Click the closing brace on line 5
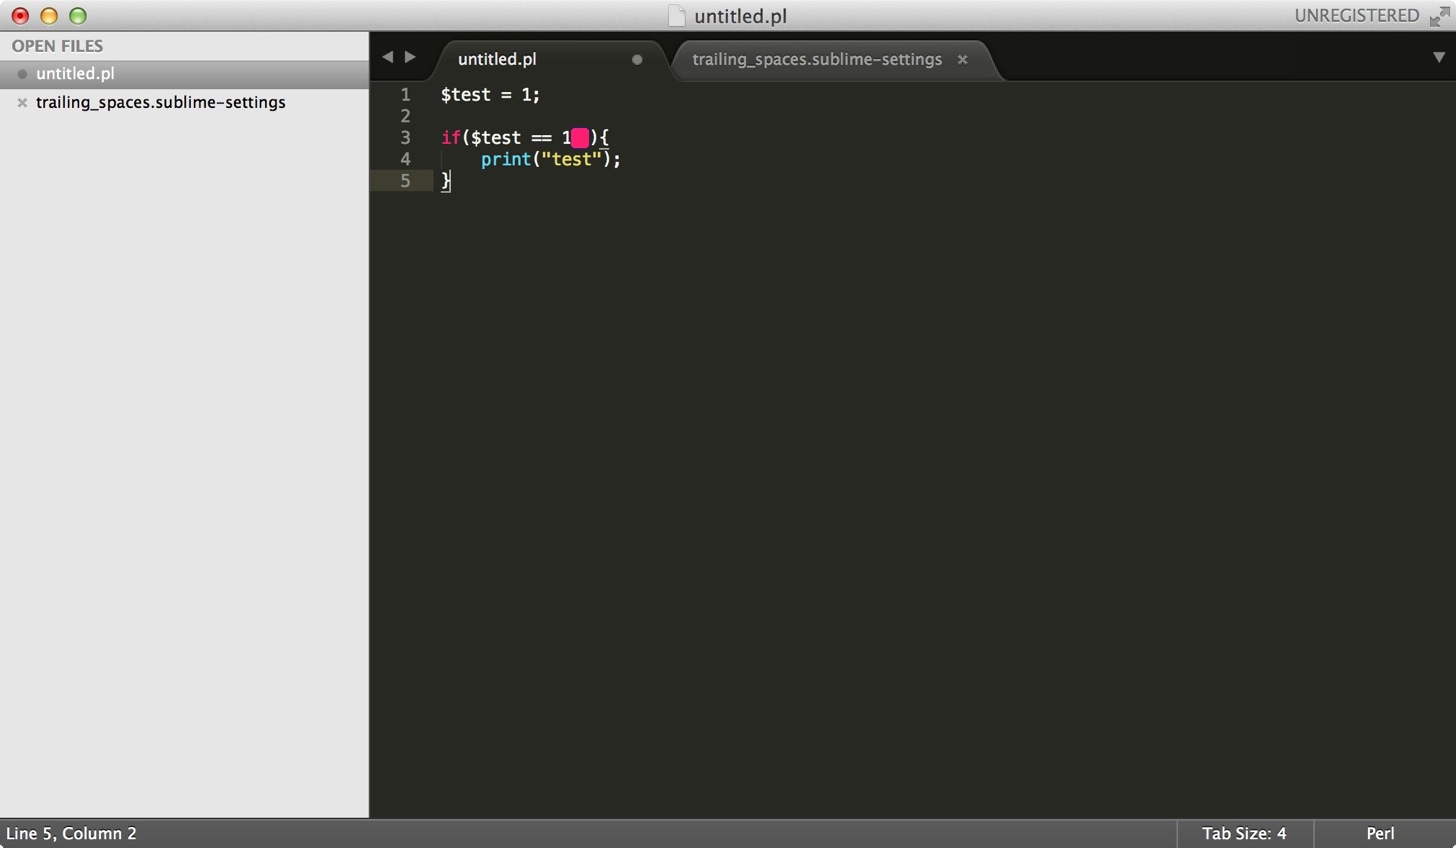This screenshot has height=848, width=1456. tap(446, 180)
